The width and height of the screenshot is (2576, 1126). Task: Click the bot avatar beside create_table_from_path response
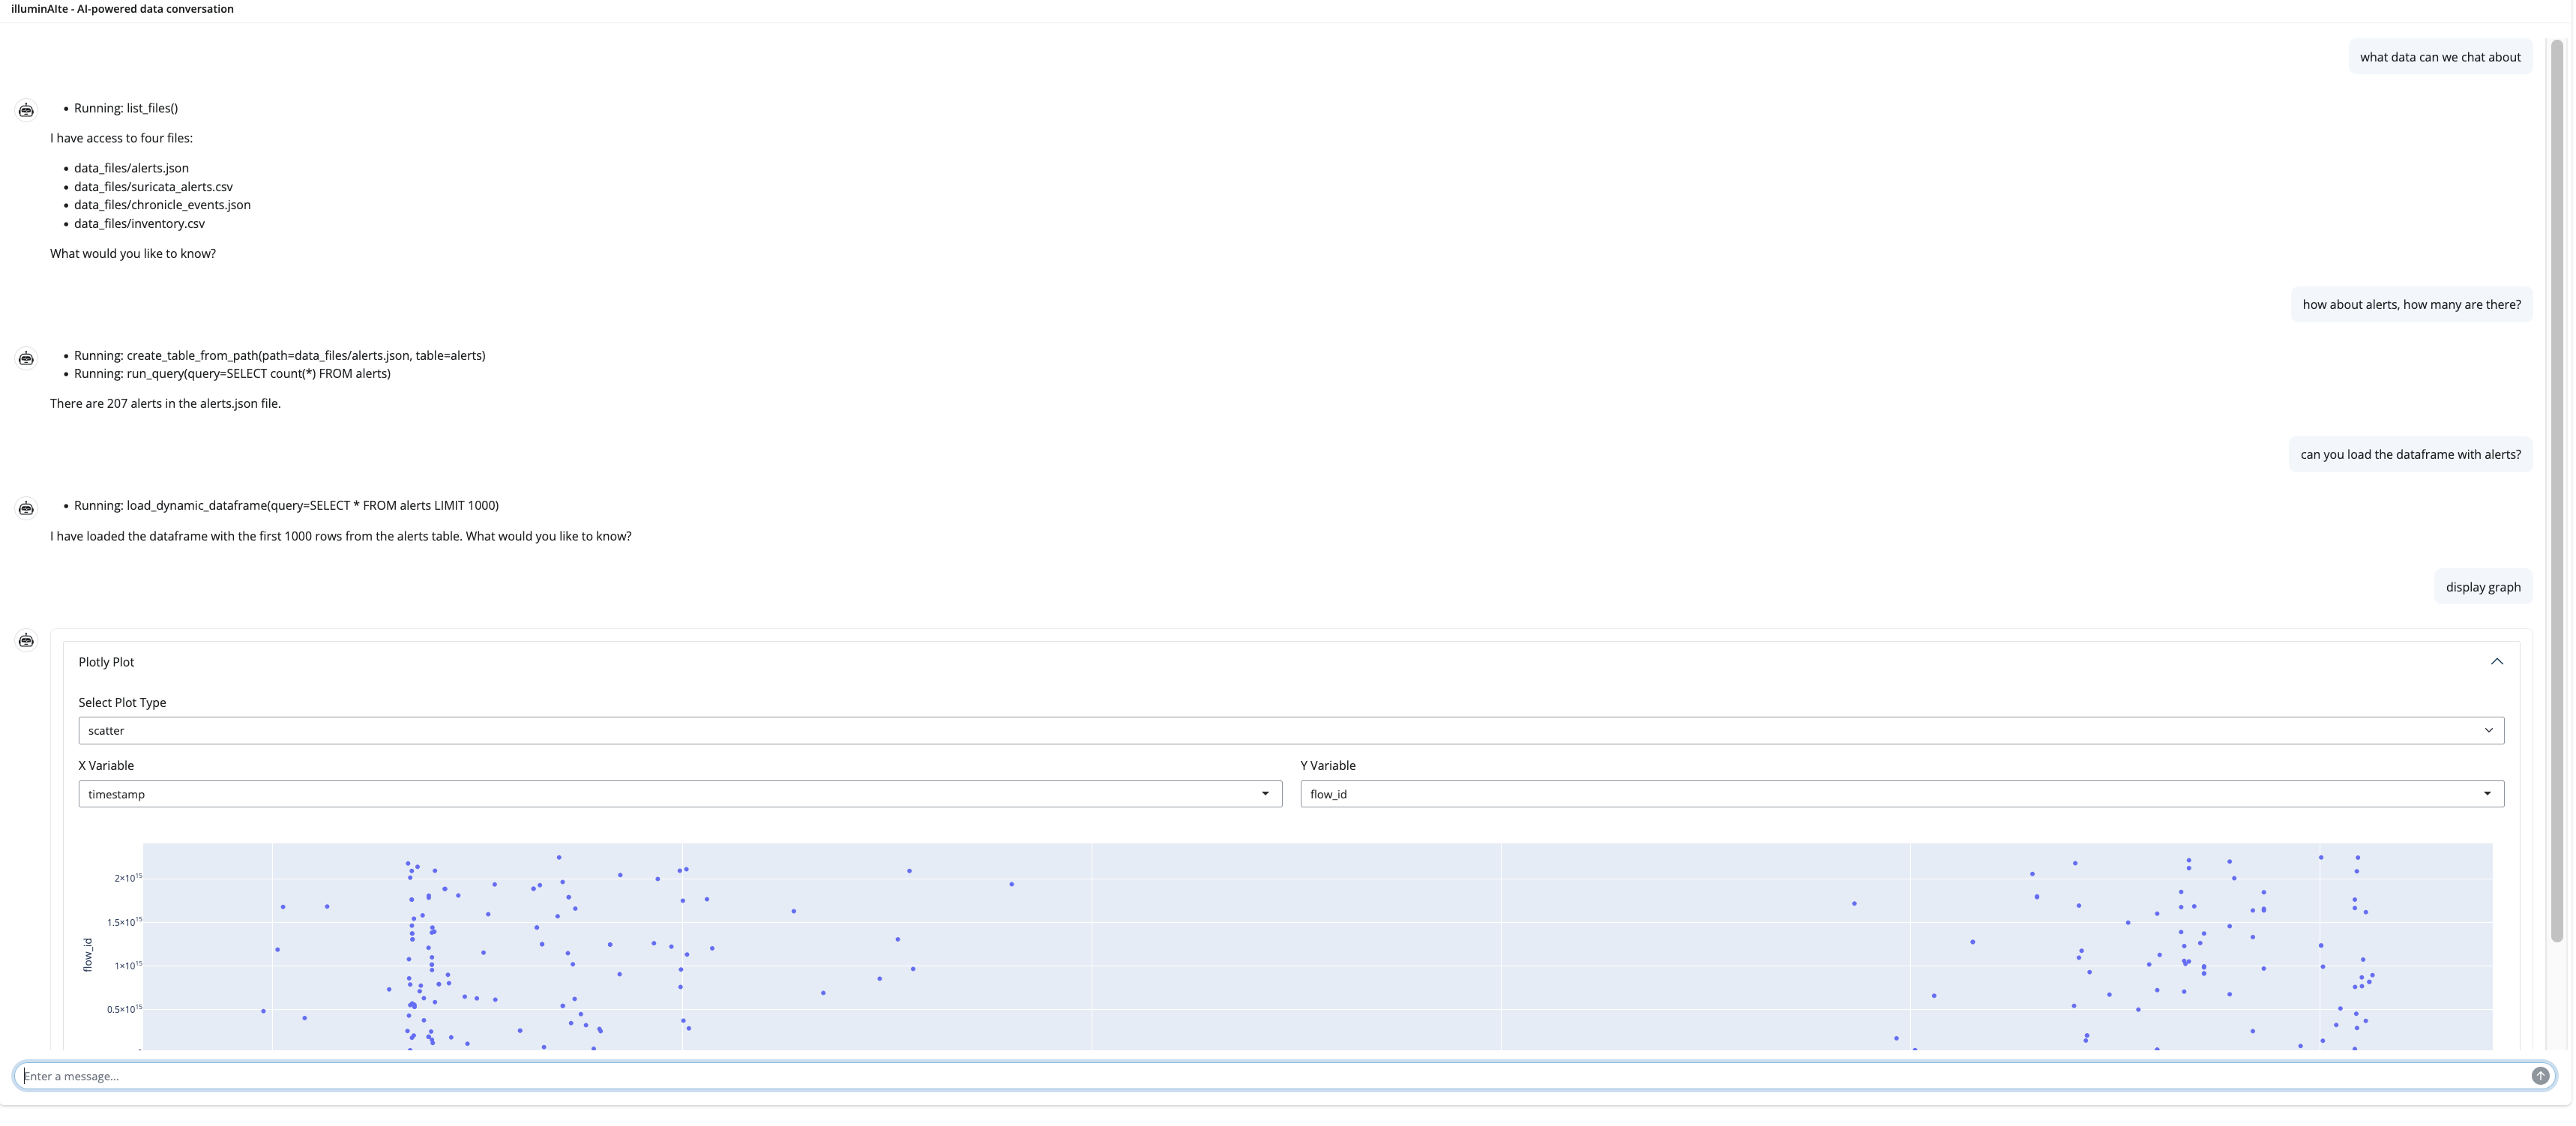tap(26, 358)
